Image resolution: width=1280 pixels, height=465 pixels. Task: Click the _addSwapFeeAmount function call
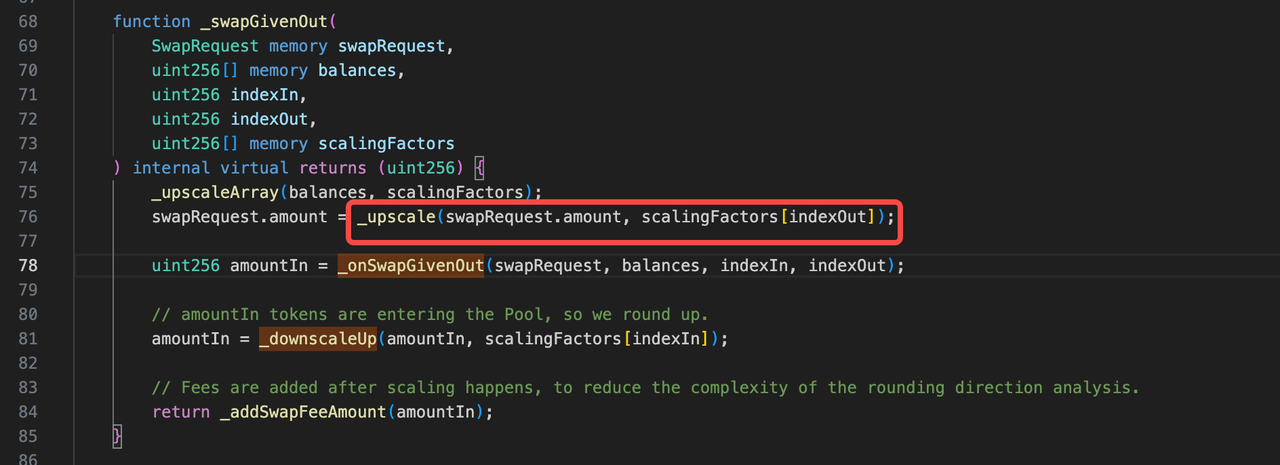pyautogui.click(x=303, y=412)
